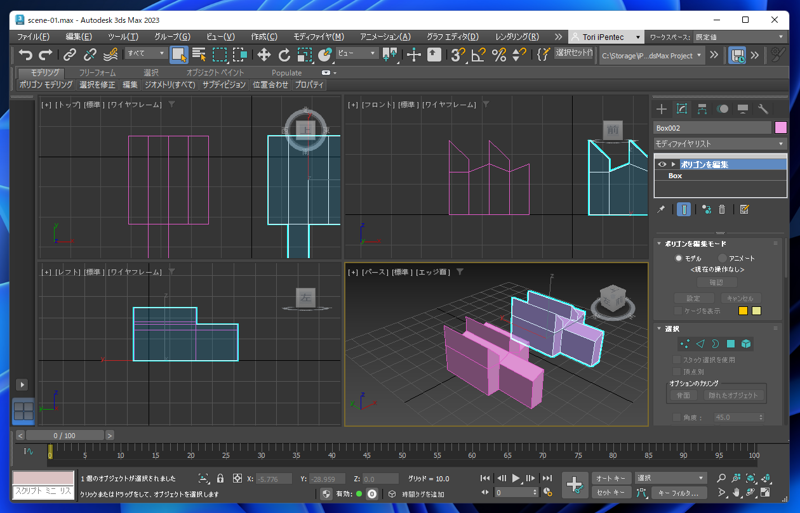Collapse the 選択 rollout
800x513 pixels.
[659, 329]
